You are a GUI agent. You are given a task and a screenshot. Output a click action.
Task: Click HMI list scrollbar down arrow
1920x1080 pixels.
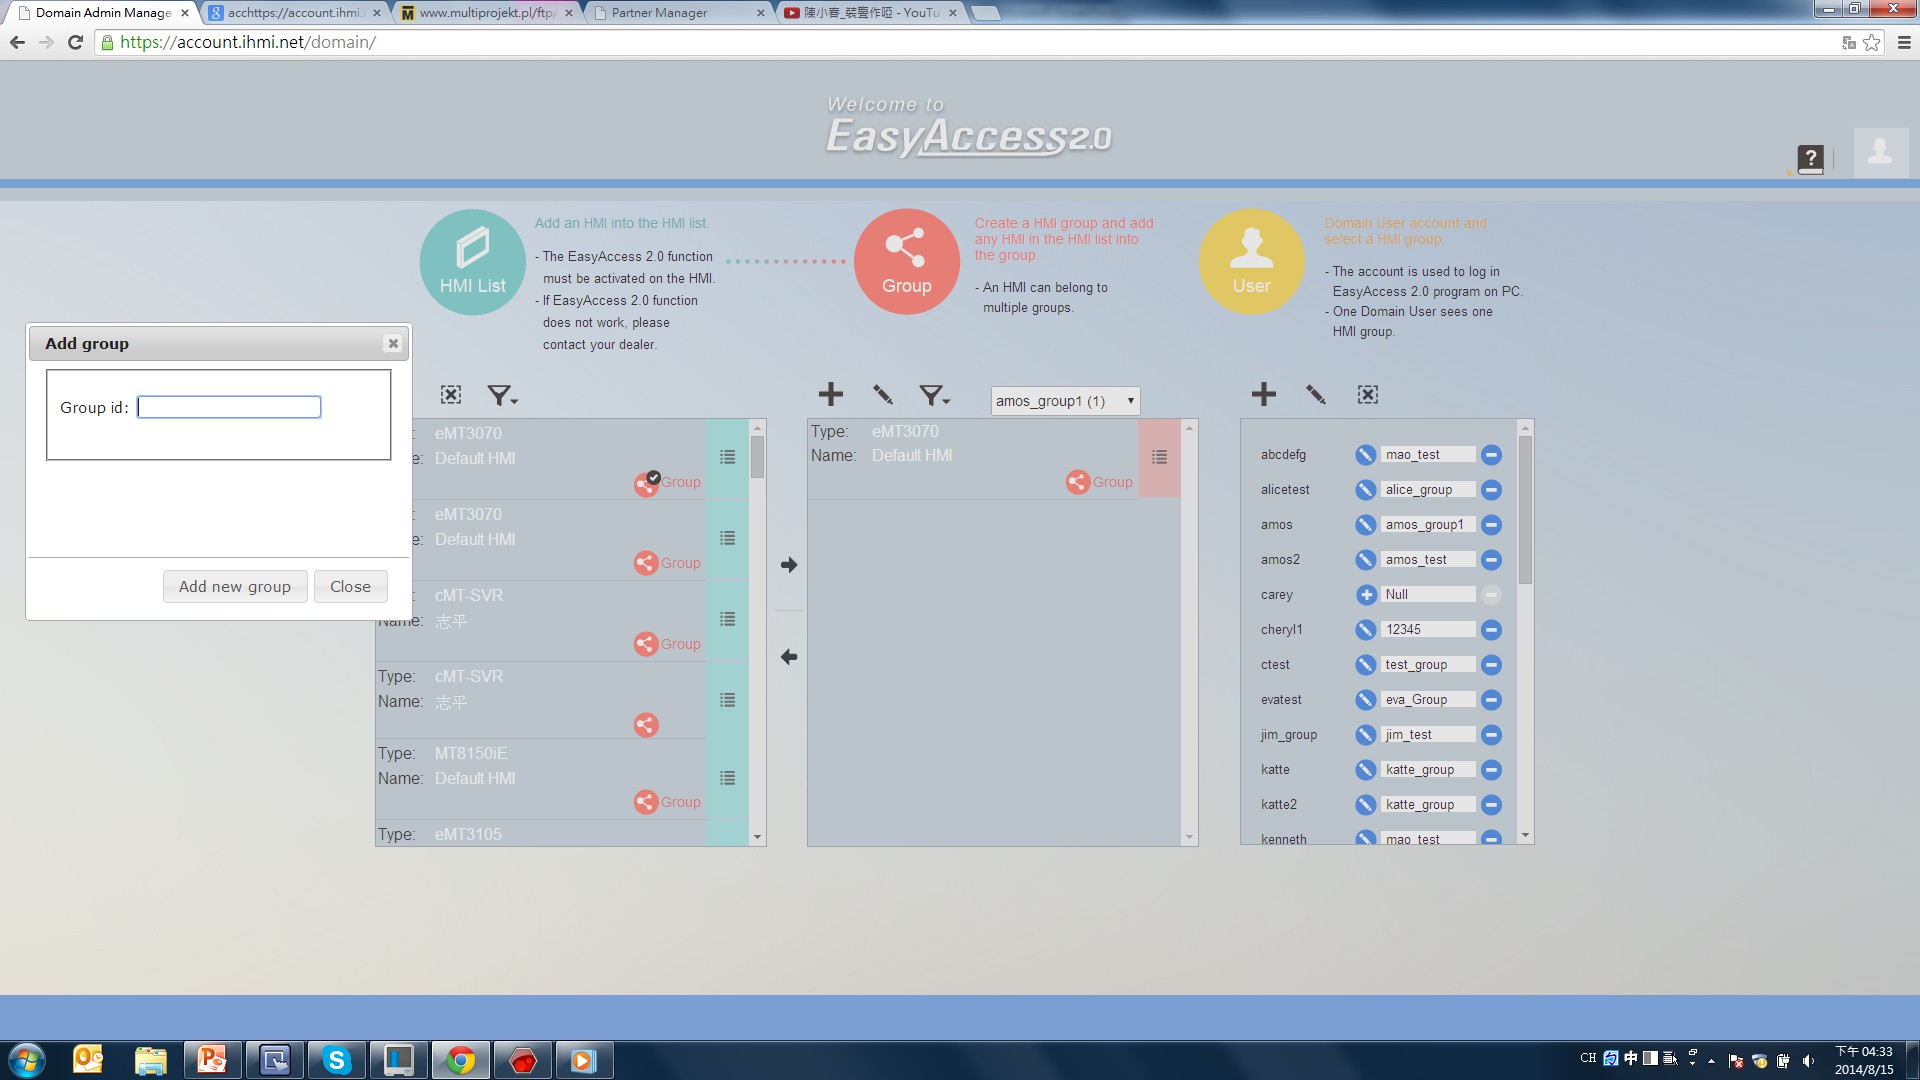tap(757, 837)
